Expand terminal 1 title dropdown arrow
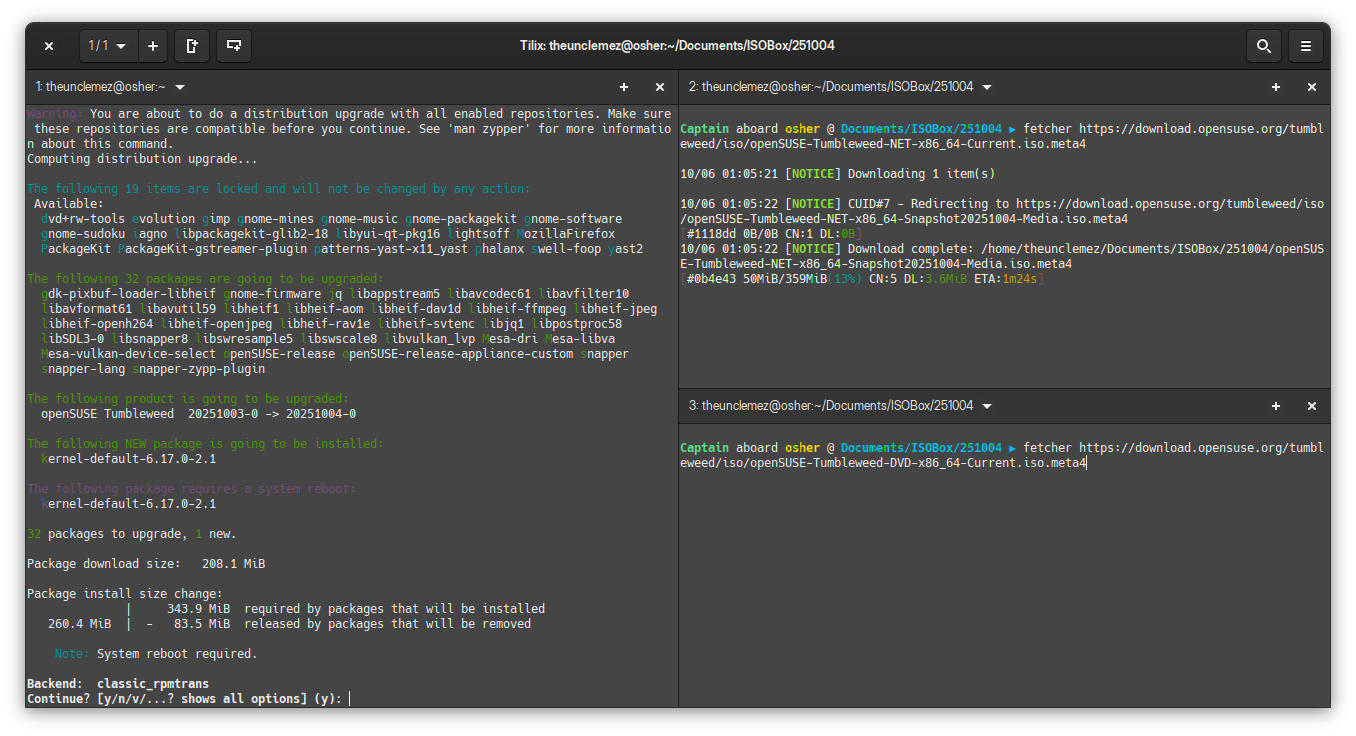The width and height of the screenshot is (1356, 736). pyautogui.click(x=180, y=88)
